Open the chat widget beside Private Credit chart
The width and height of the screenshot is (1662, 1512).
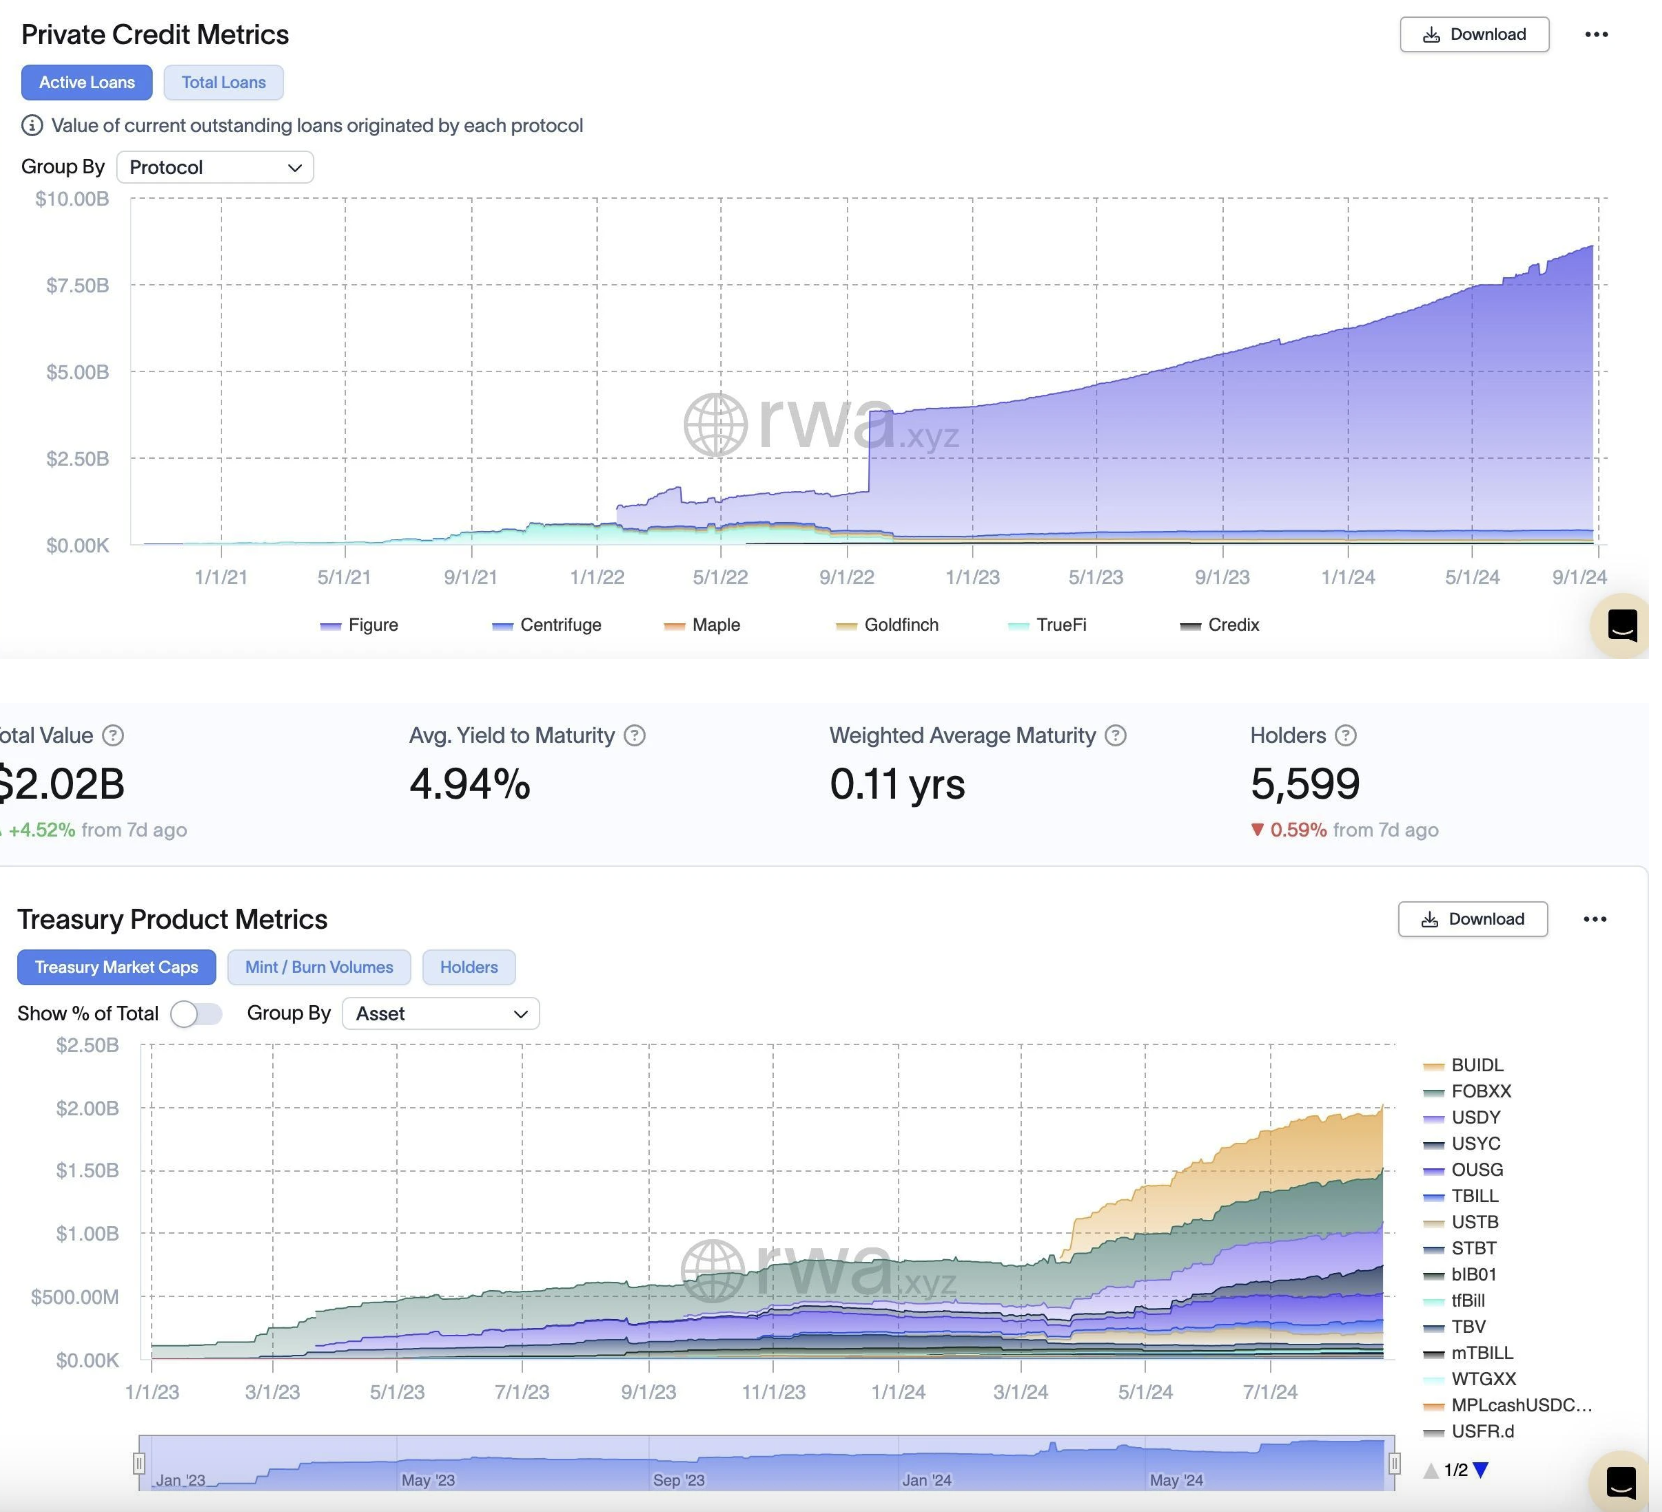[x=1621, y=625]
